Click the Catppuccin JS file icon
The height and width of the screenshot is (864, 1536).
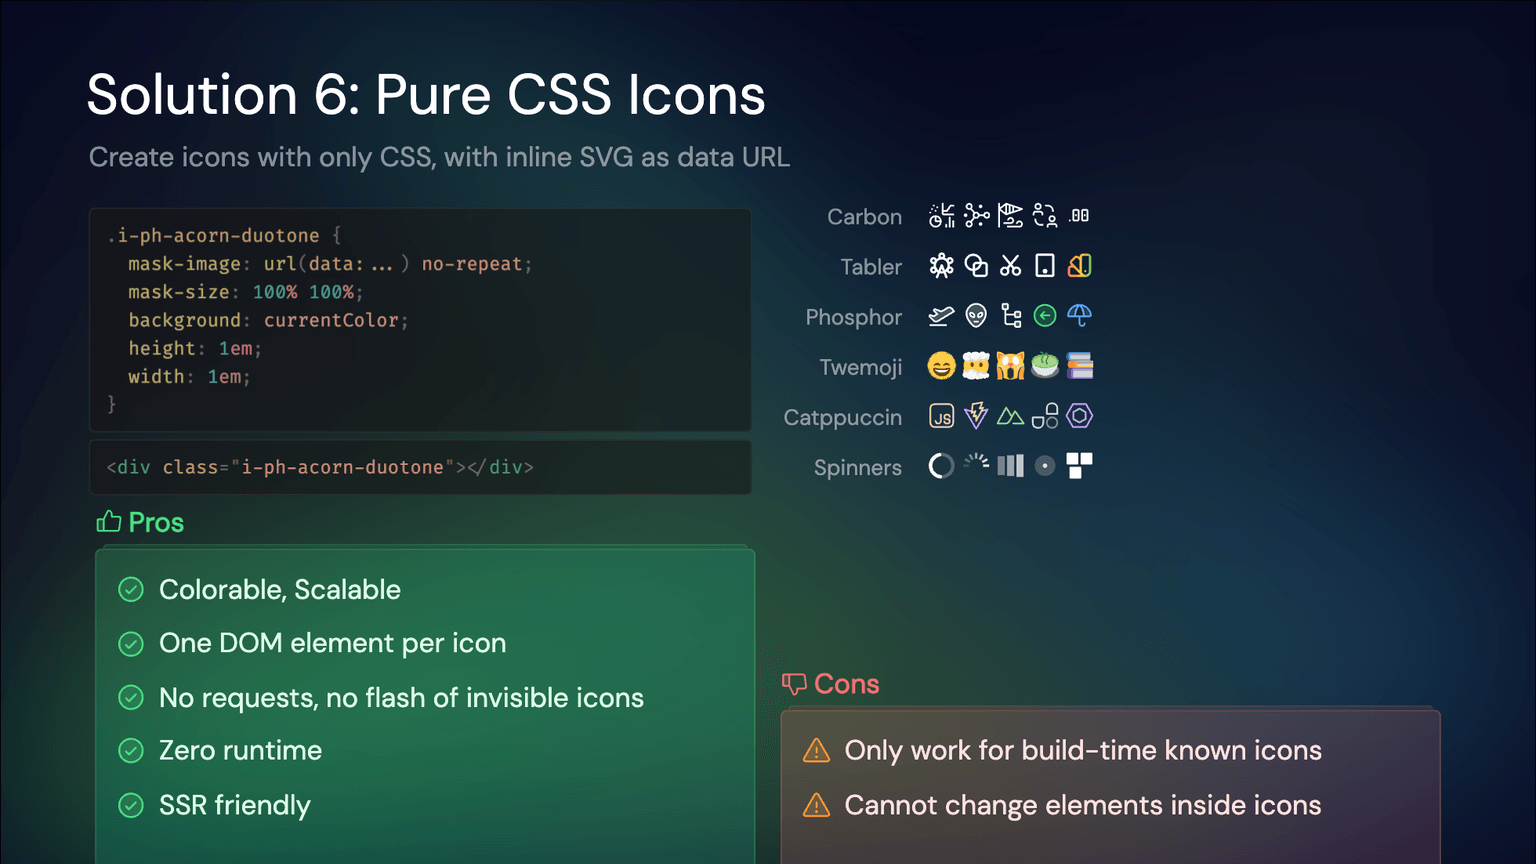pos(941,417)
